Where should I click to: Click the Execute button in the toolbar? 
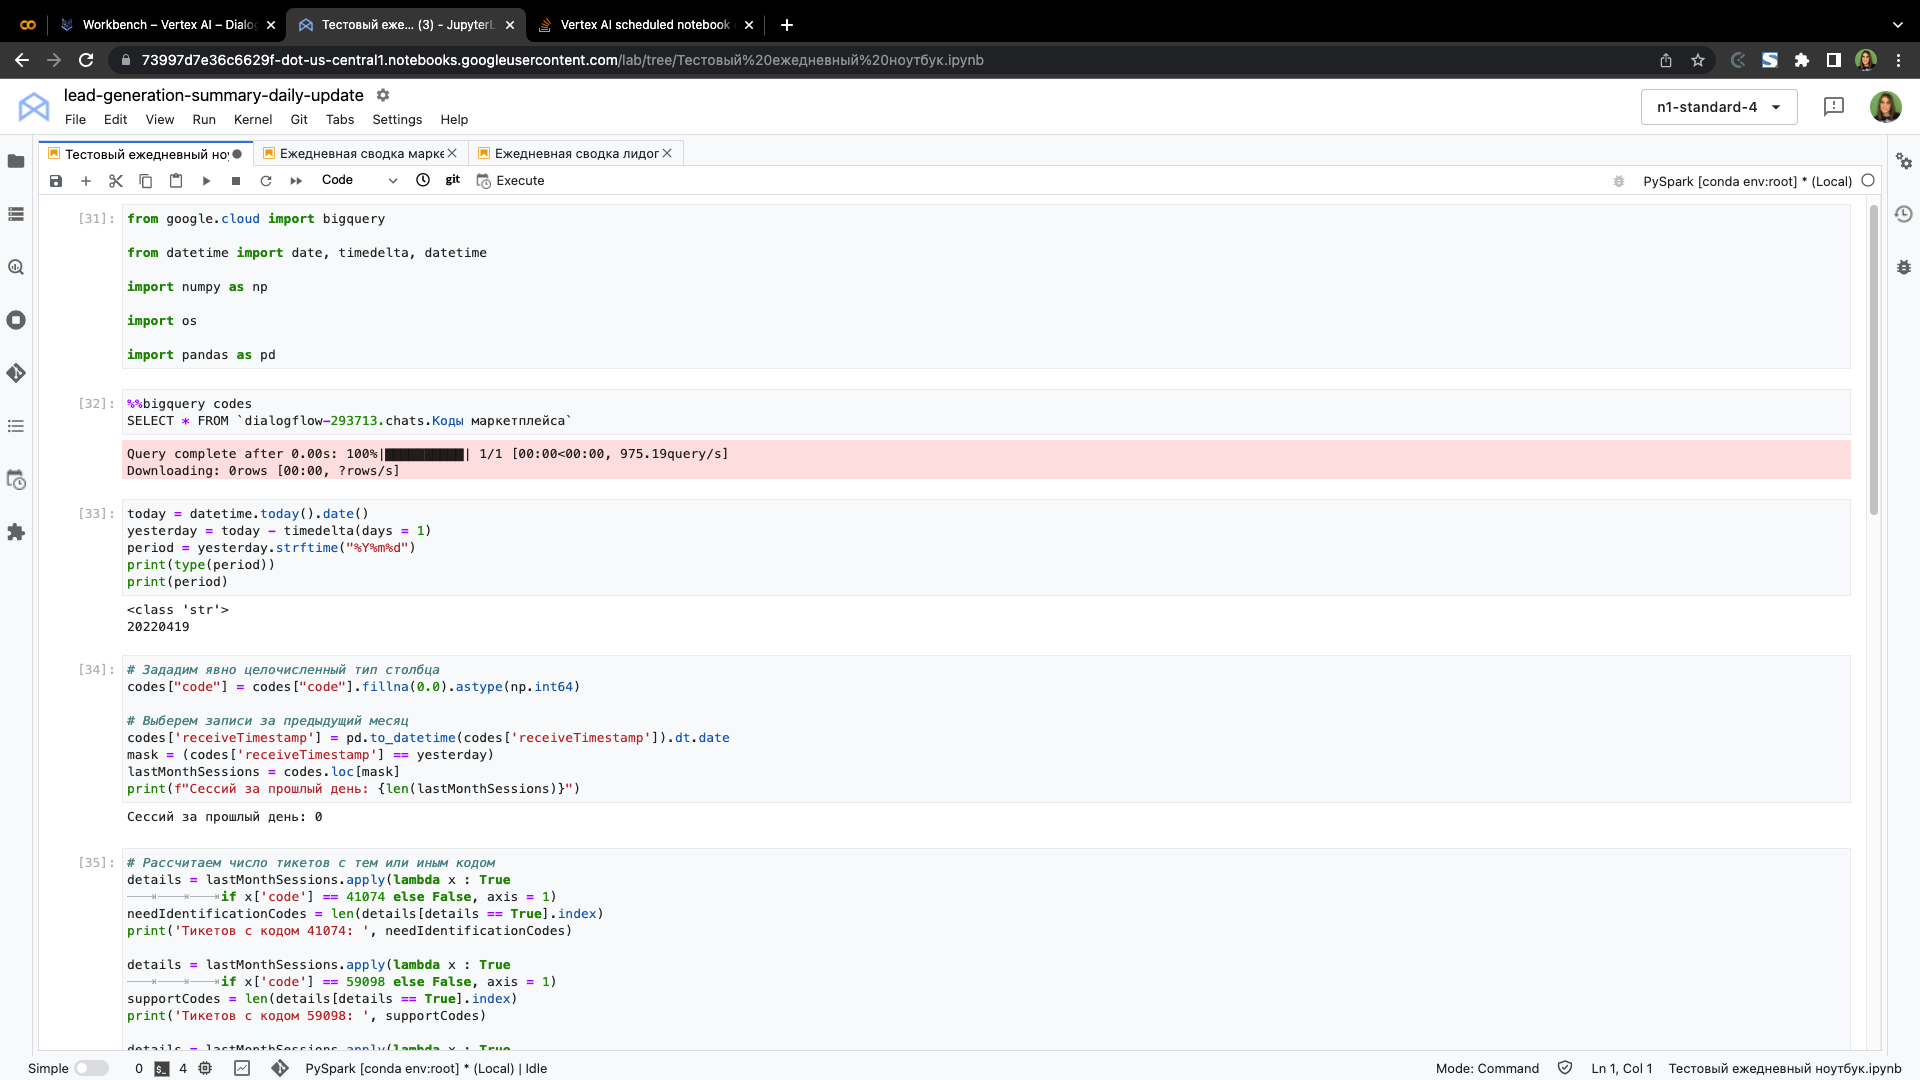(x=511, y=181)
